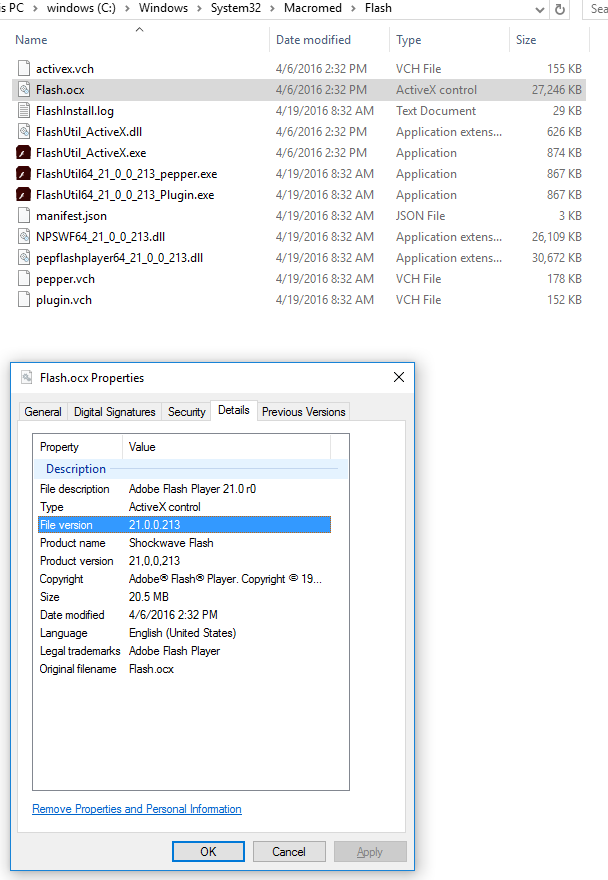The height and width of the screenshot is (880, 608).
Task: Click the activex.vch file icon
Action: pos(24,68)
